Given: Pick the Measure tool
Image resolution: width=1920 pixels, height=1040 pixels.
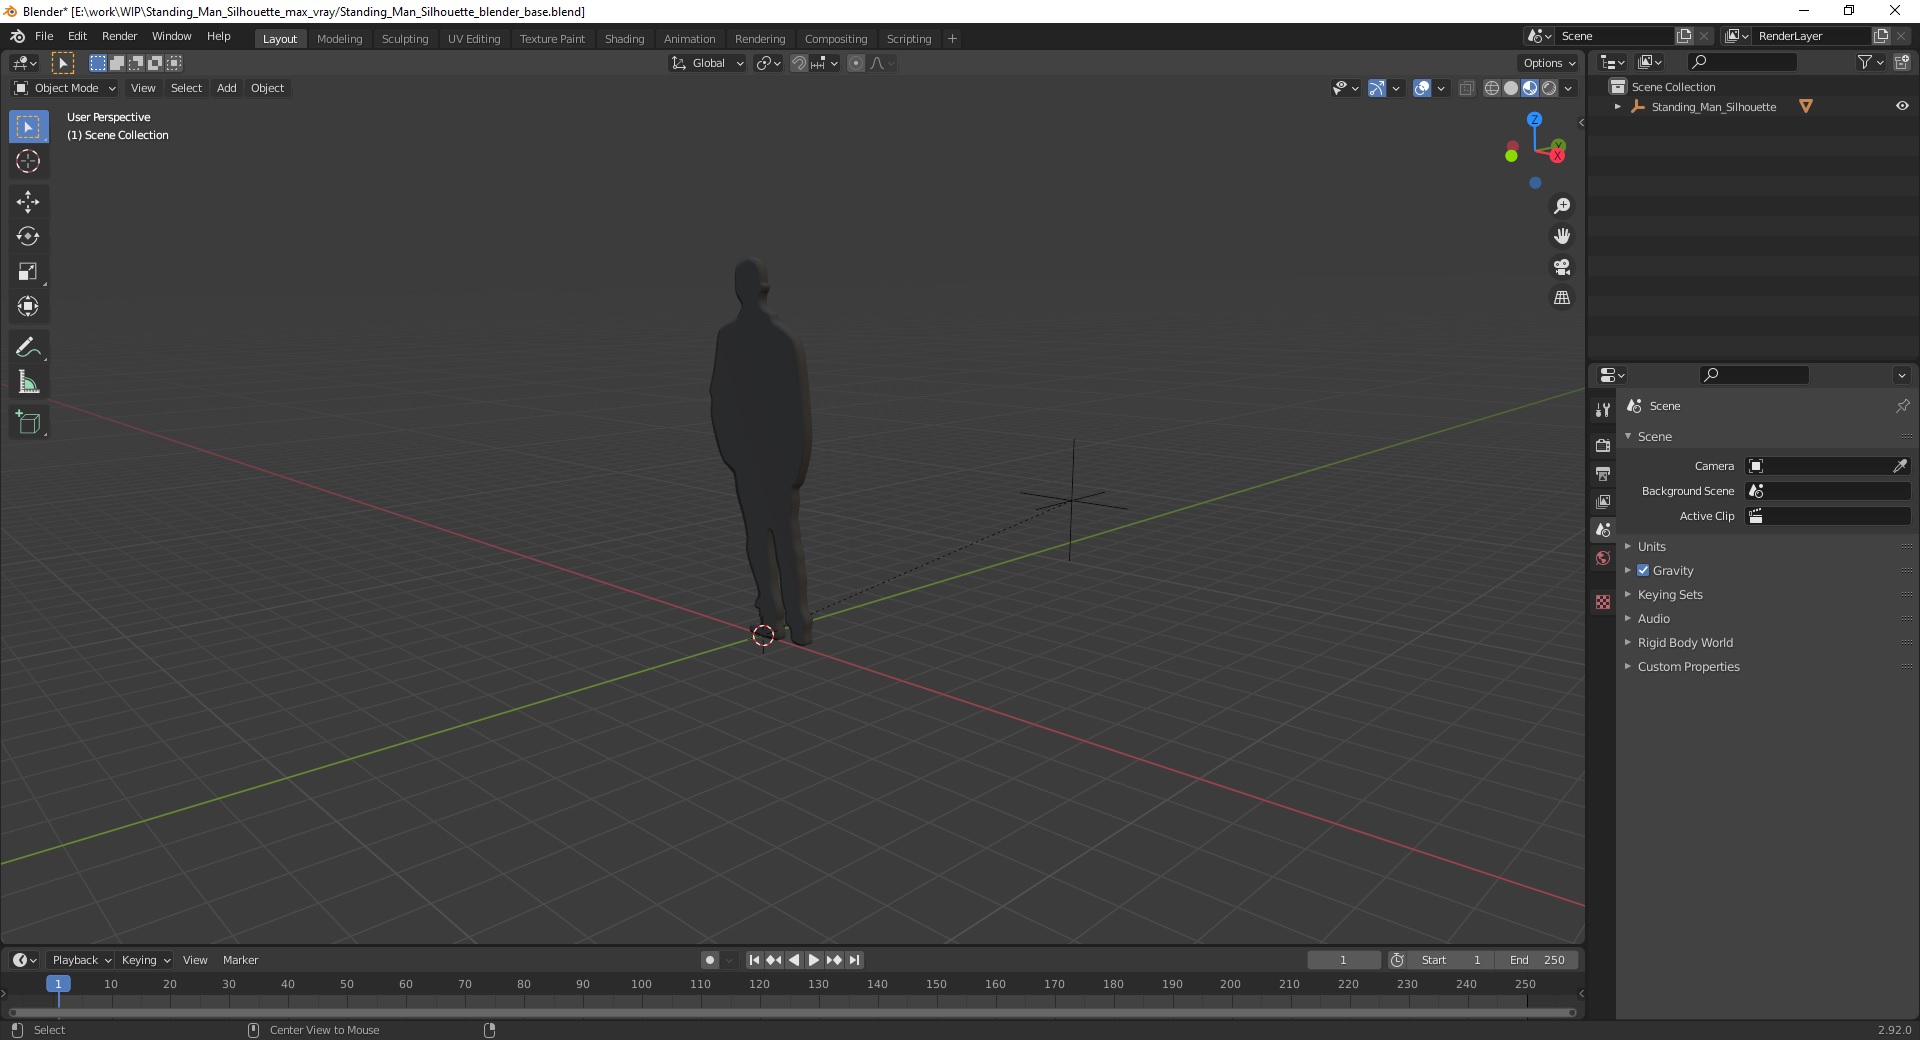Looking at the screenshot, I should pos(28,383).
